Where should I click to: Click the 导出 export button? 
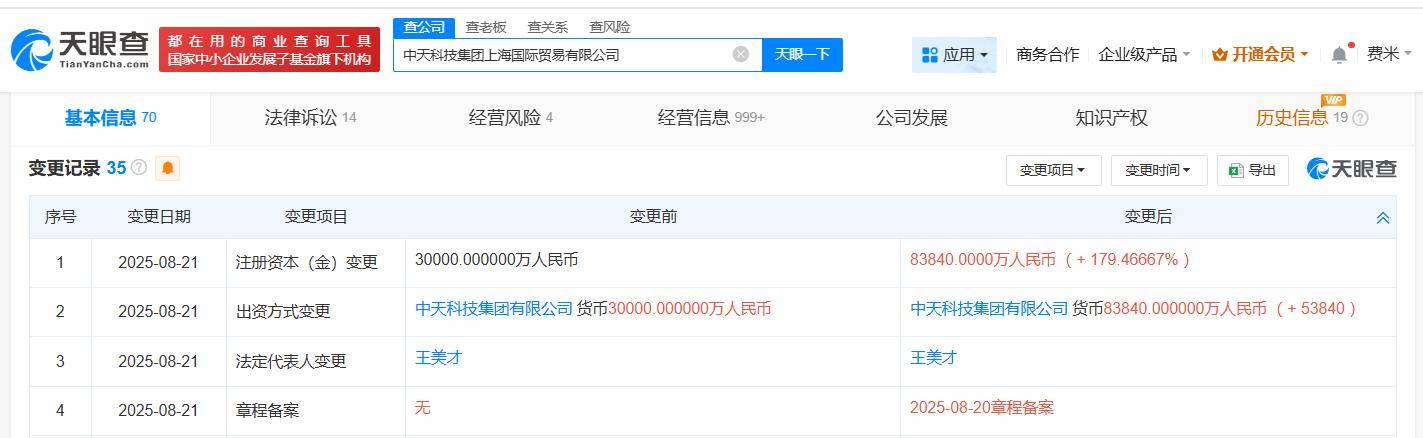point(1253,170)
